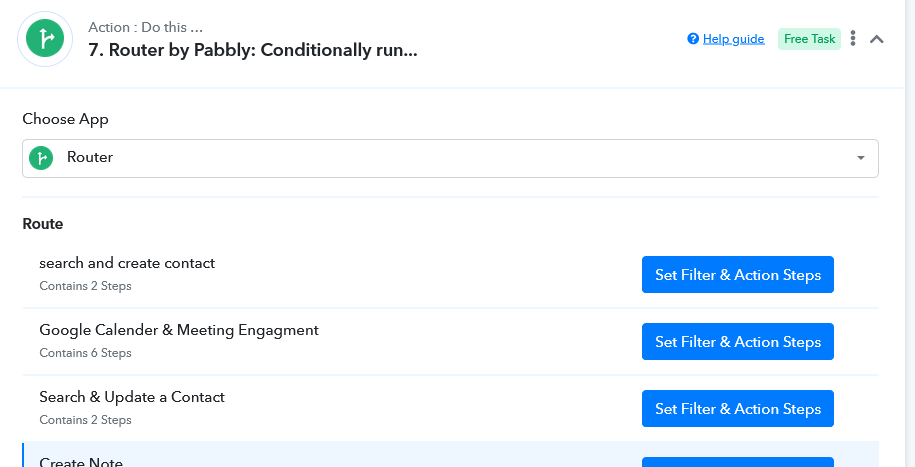Set filter for search and create contact route
The height and width of the screenshot is (467, 915).
(x=738, y=274)
